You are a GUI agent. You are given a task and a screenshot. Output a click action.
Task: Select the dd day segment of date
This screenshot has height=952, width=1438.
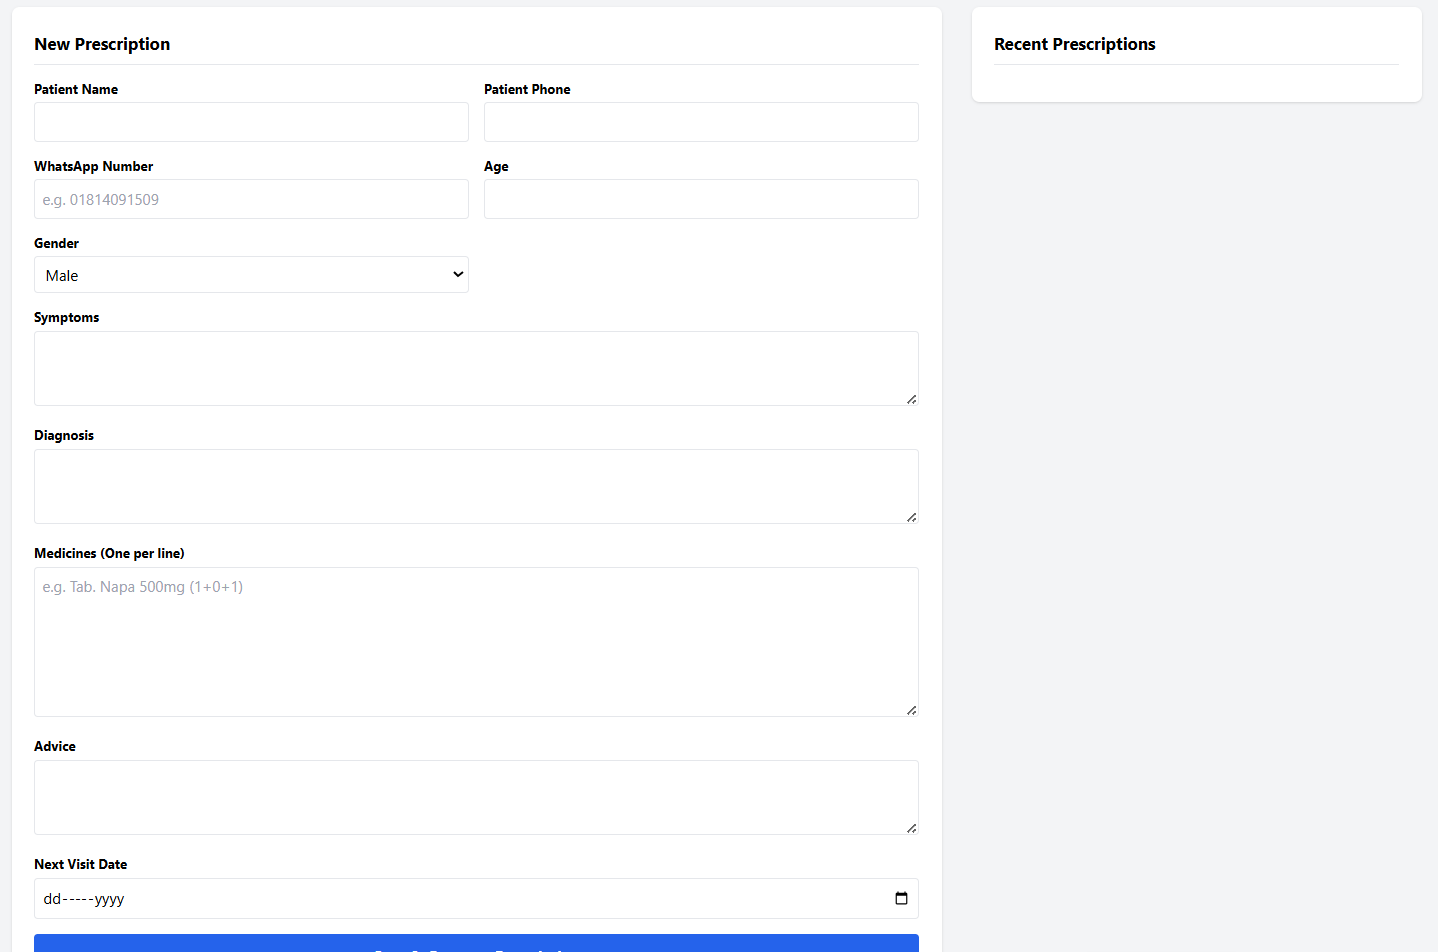[52, 899]
